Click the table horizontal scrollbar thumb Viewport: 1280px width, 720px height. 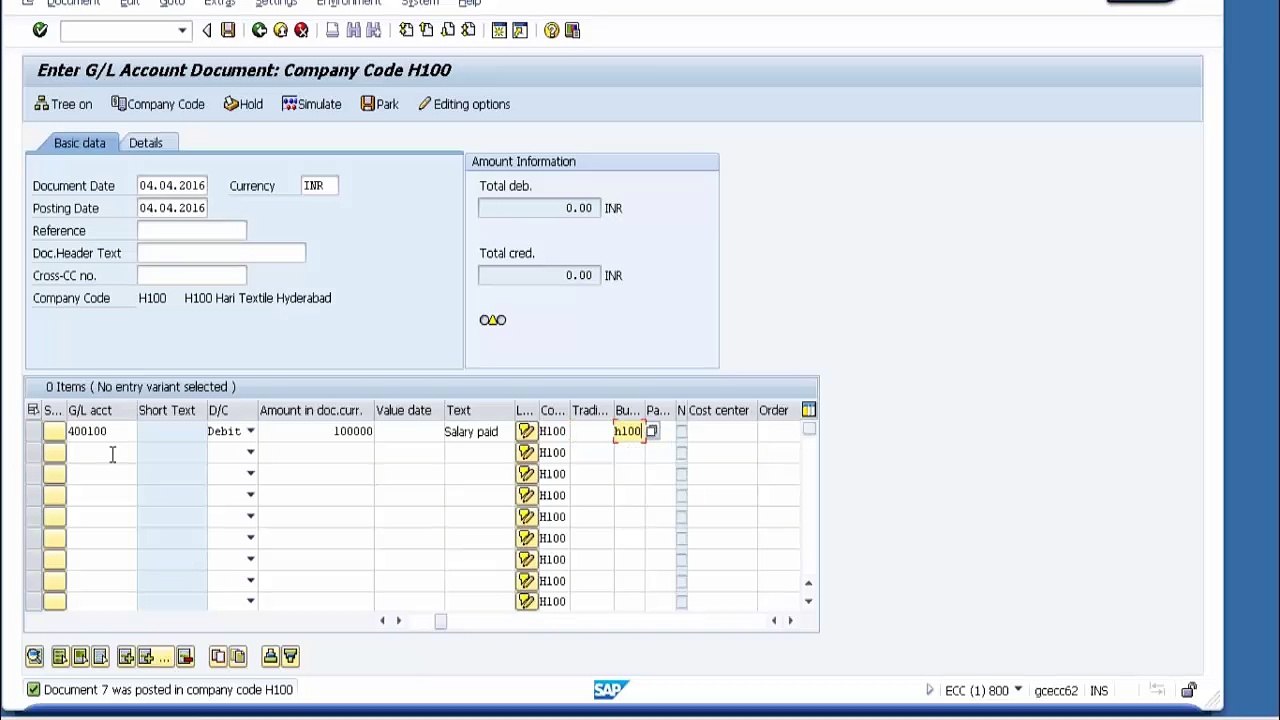click(x=440, y=622)
